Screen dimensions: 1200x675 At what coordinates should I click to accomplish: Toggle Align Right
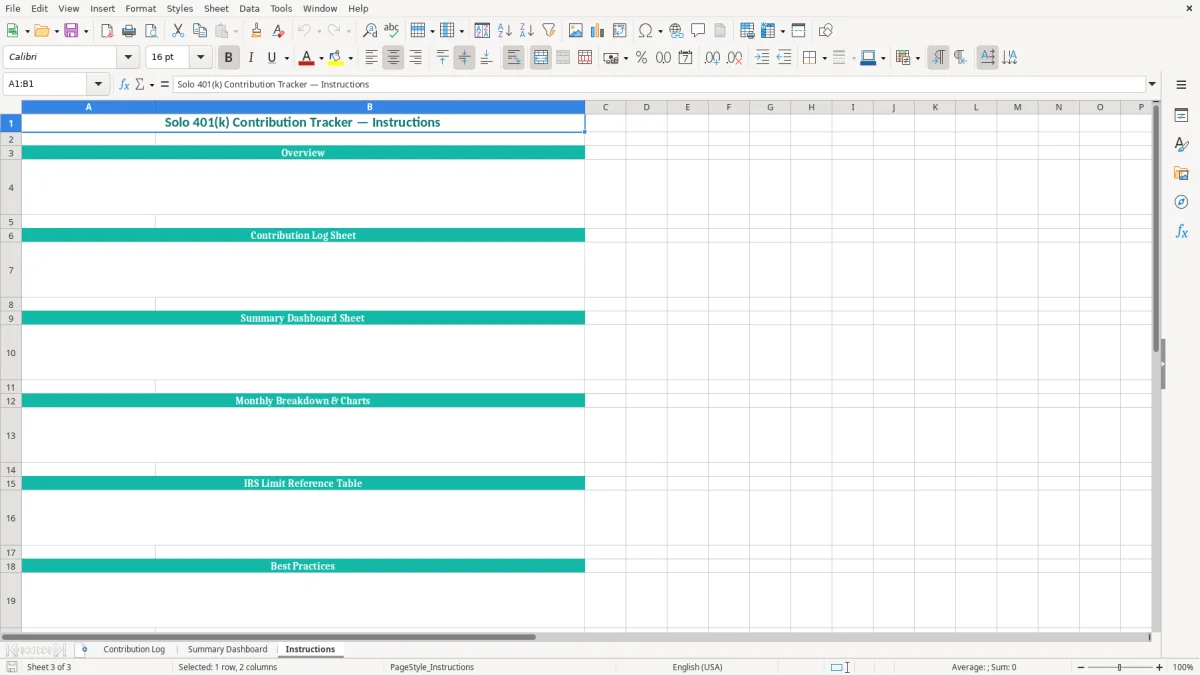pos(415,58)
